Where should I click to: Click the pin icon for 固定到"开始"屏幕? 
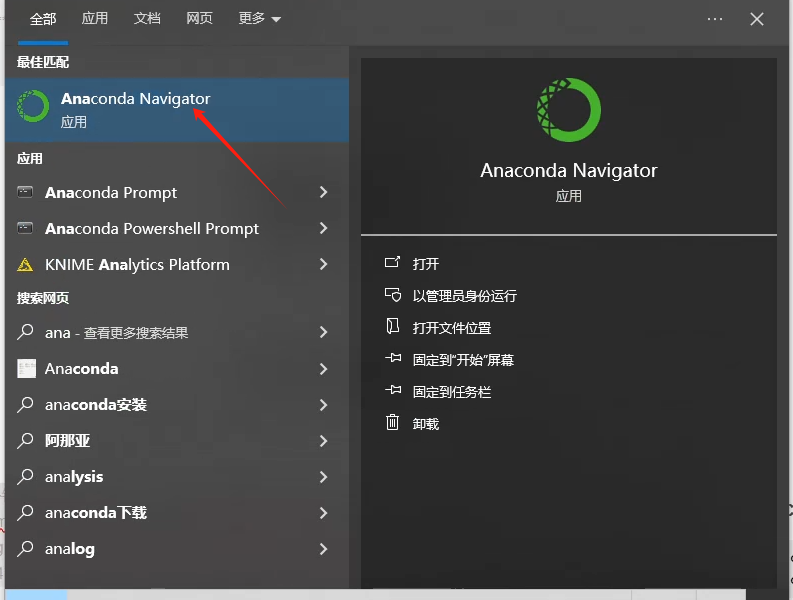click(393, 359)
